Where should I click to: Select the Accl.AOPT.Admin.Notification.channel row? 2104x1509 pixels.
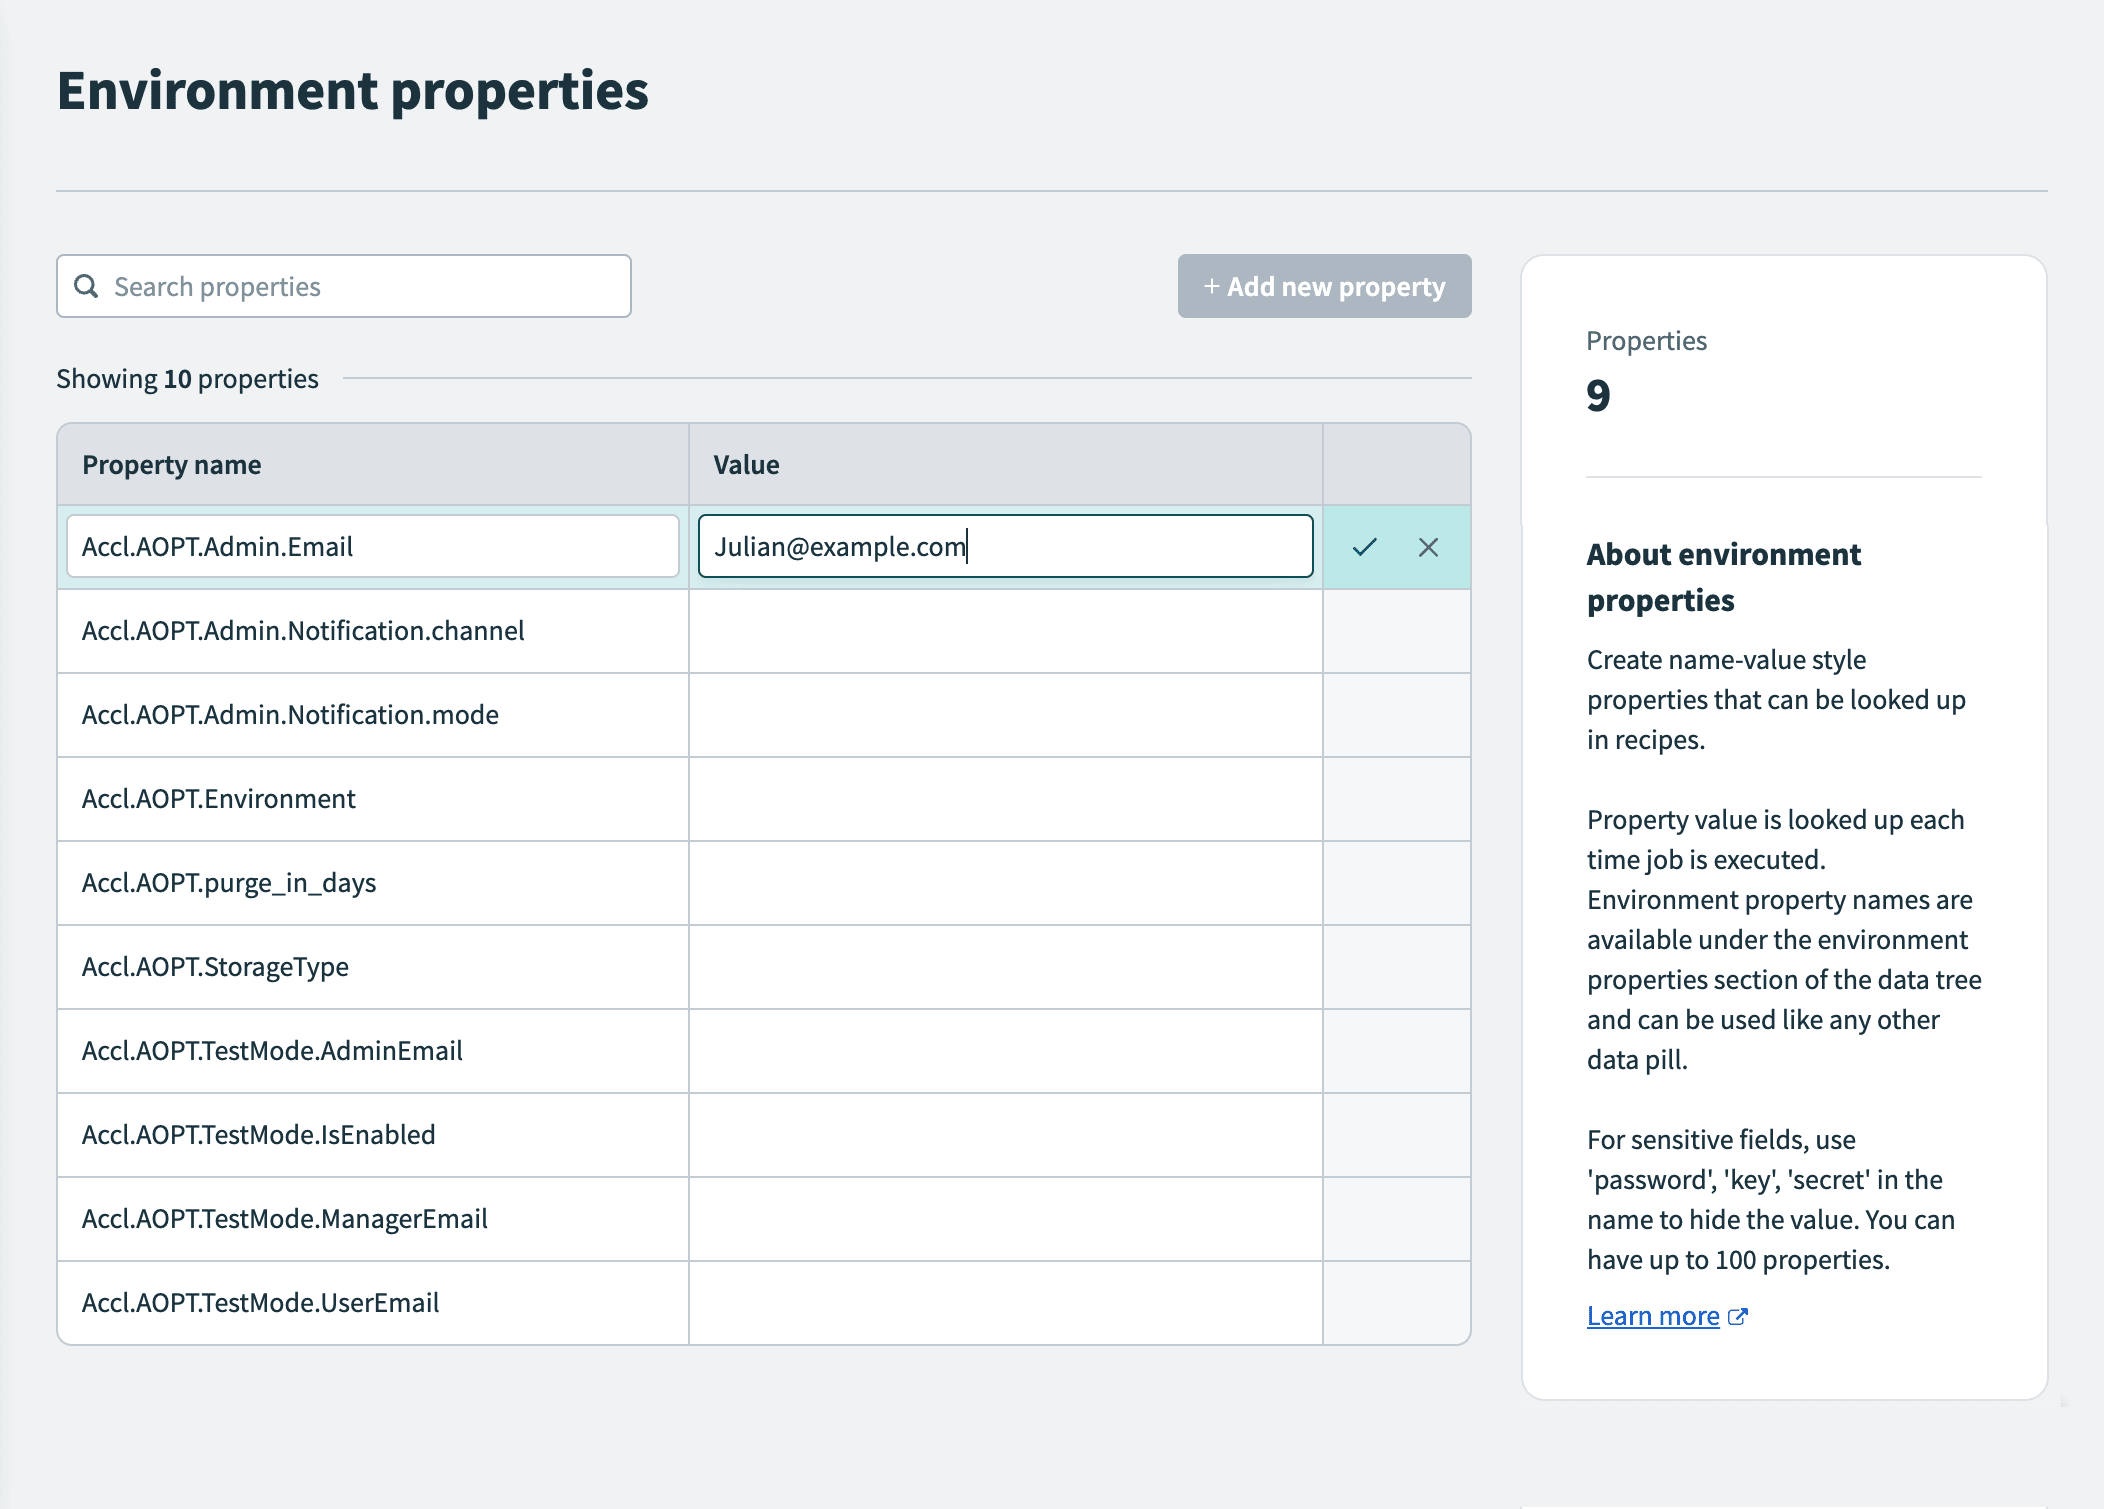[304, 630]
